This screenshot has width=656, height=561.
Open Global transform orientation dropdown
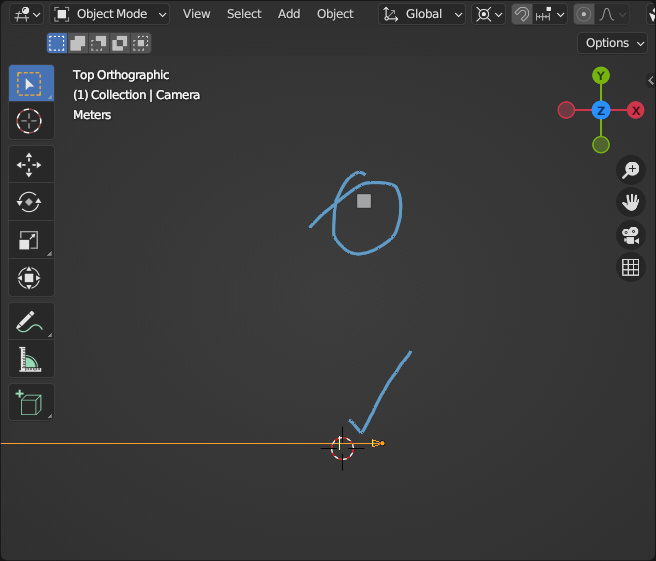tap(423, 14)
